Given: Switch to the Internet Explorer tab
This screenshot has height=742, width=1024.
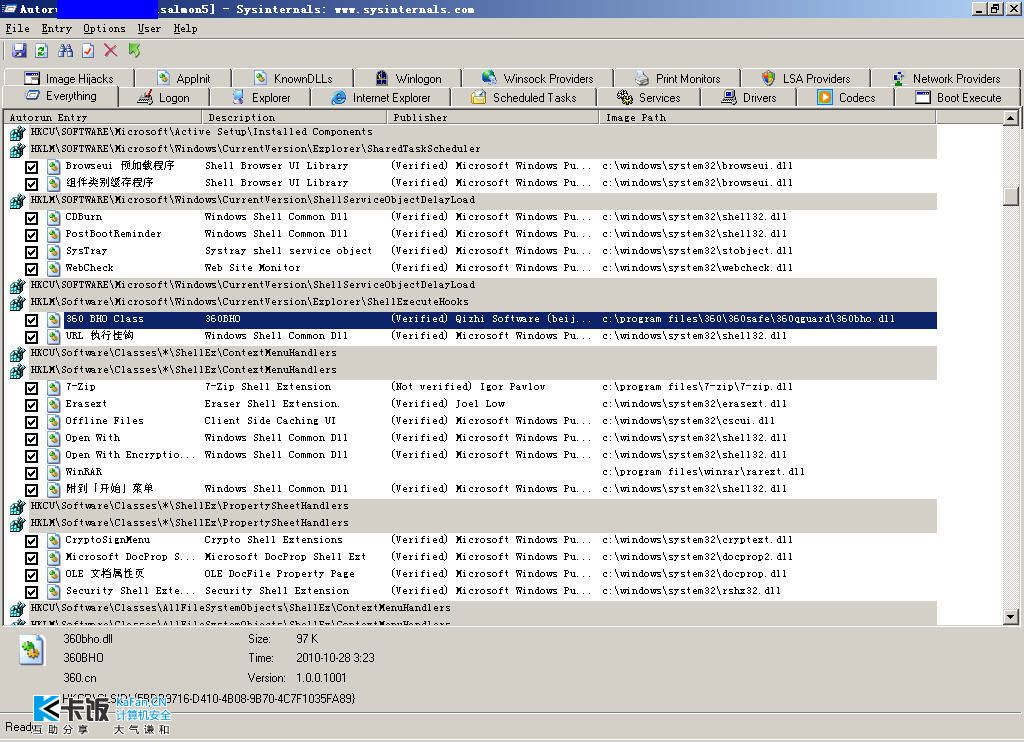Looking at the screenshot, I should (381, 98).
